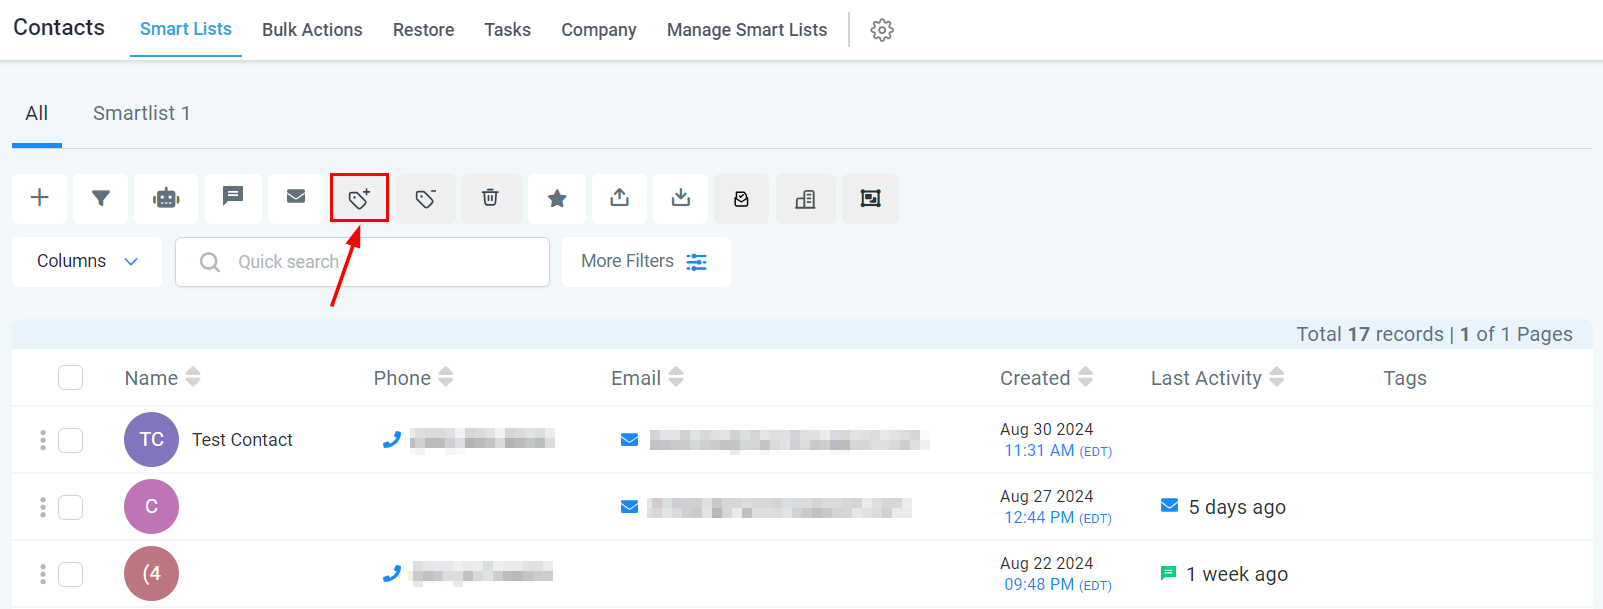
Task: Click the Add Tag icon
Action: (359, 198)
